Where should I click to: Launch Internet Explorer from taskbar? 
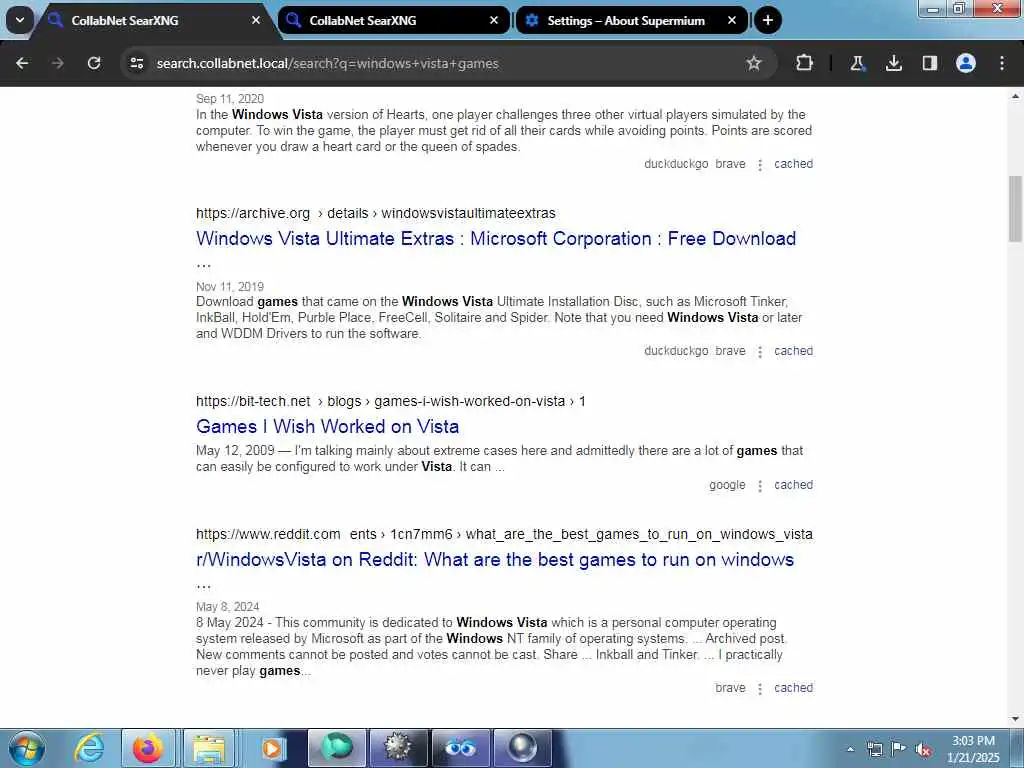[x=89, y=748]
